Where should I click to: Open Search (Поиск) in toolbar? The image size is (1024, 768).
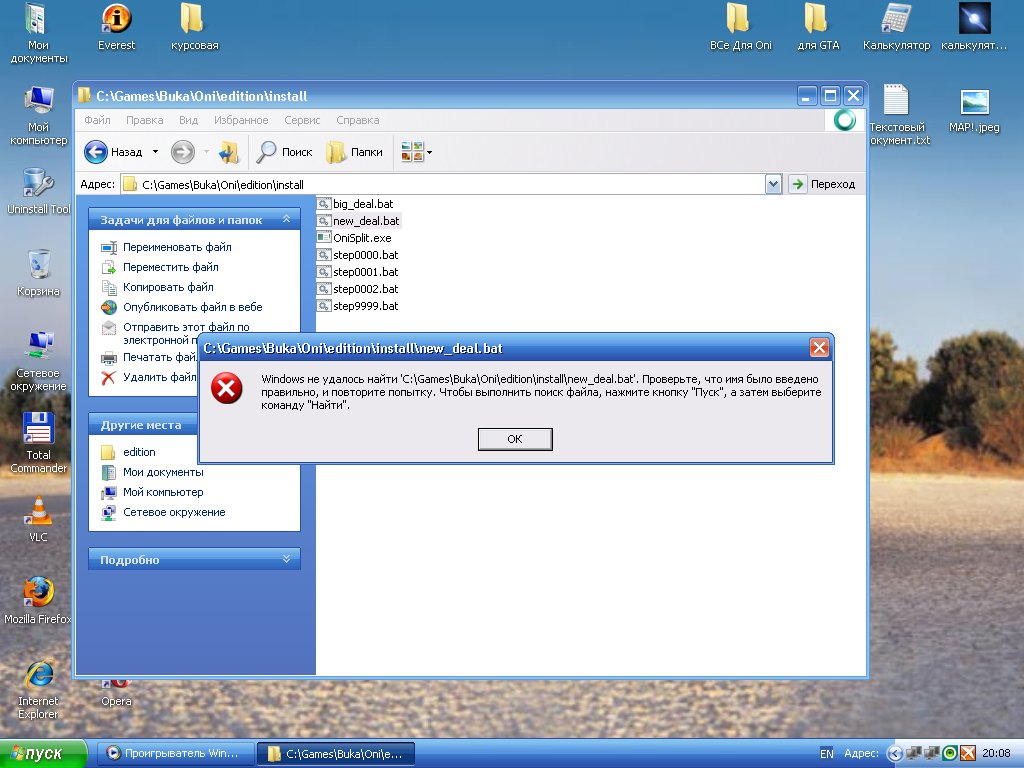point(285,152)
